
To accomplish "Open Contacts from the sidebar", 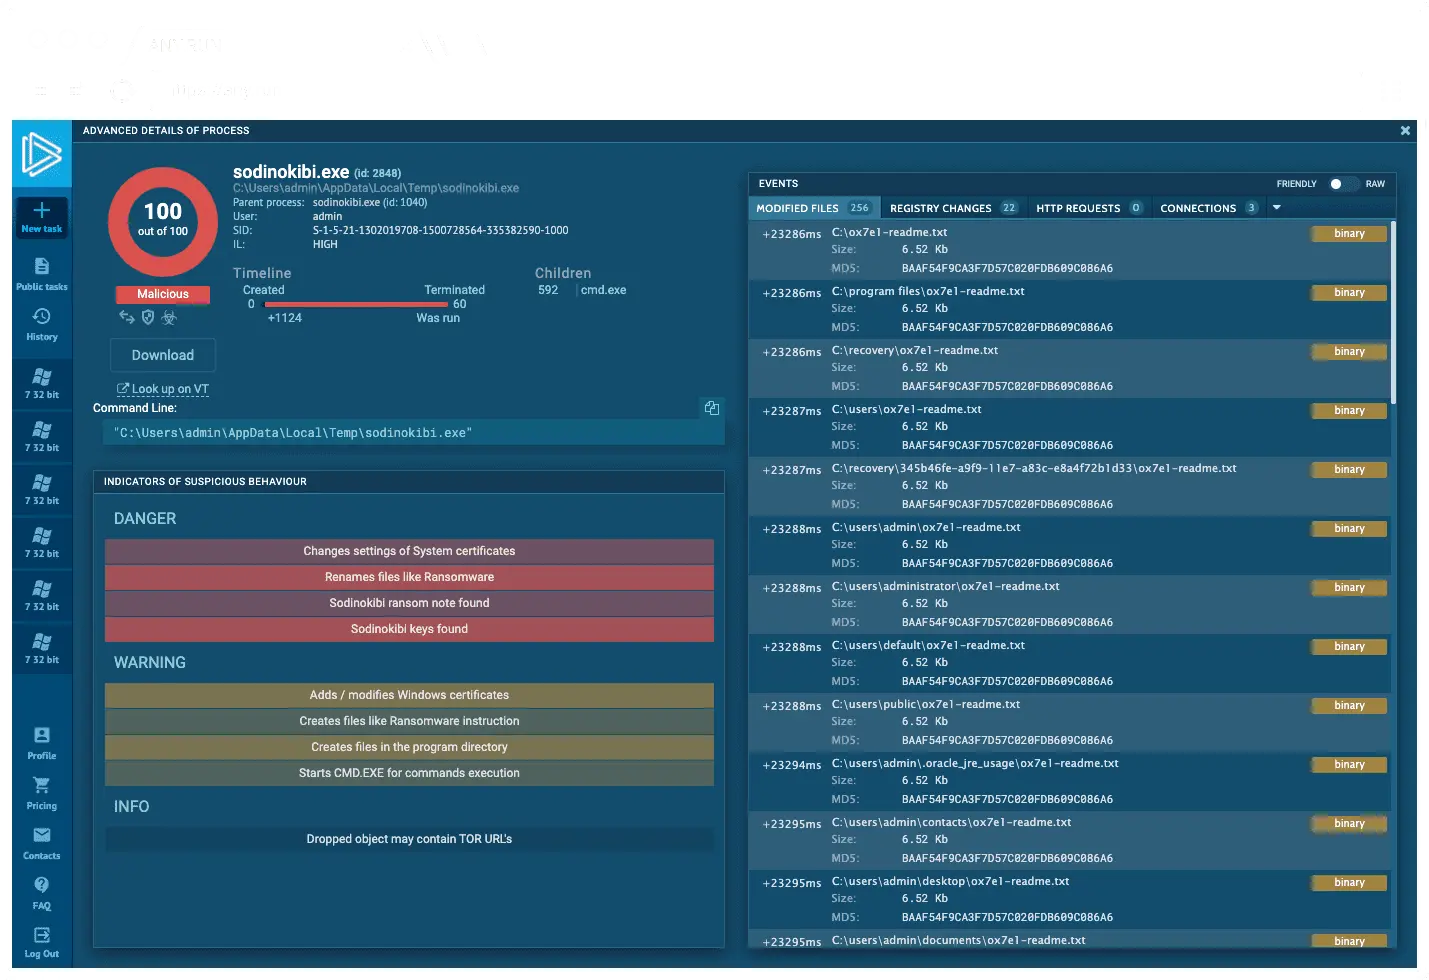I will tap(42, 836).
